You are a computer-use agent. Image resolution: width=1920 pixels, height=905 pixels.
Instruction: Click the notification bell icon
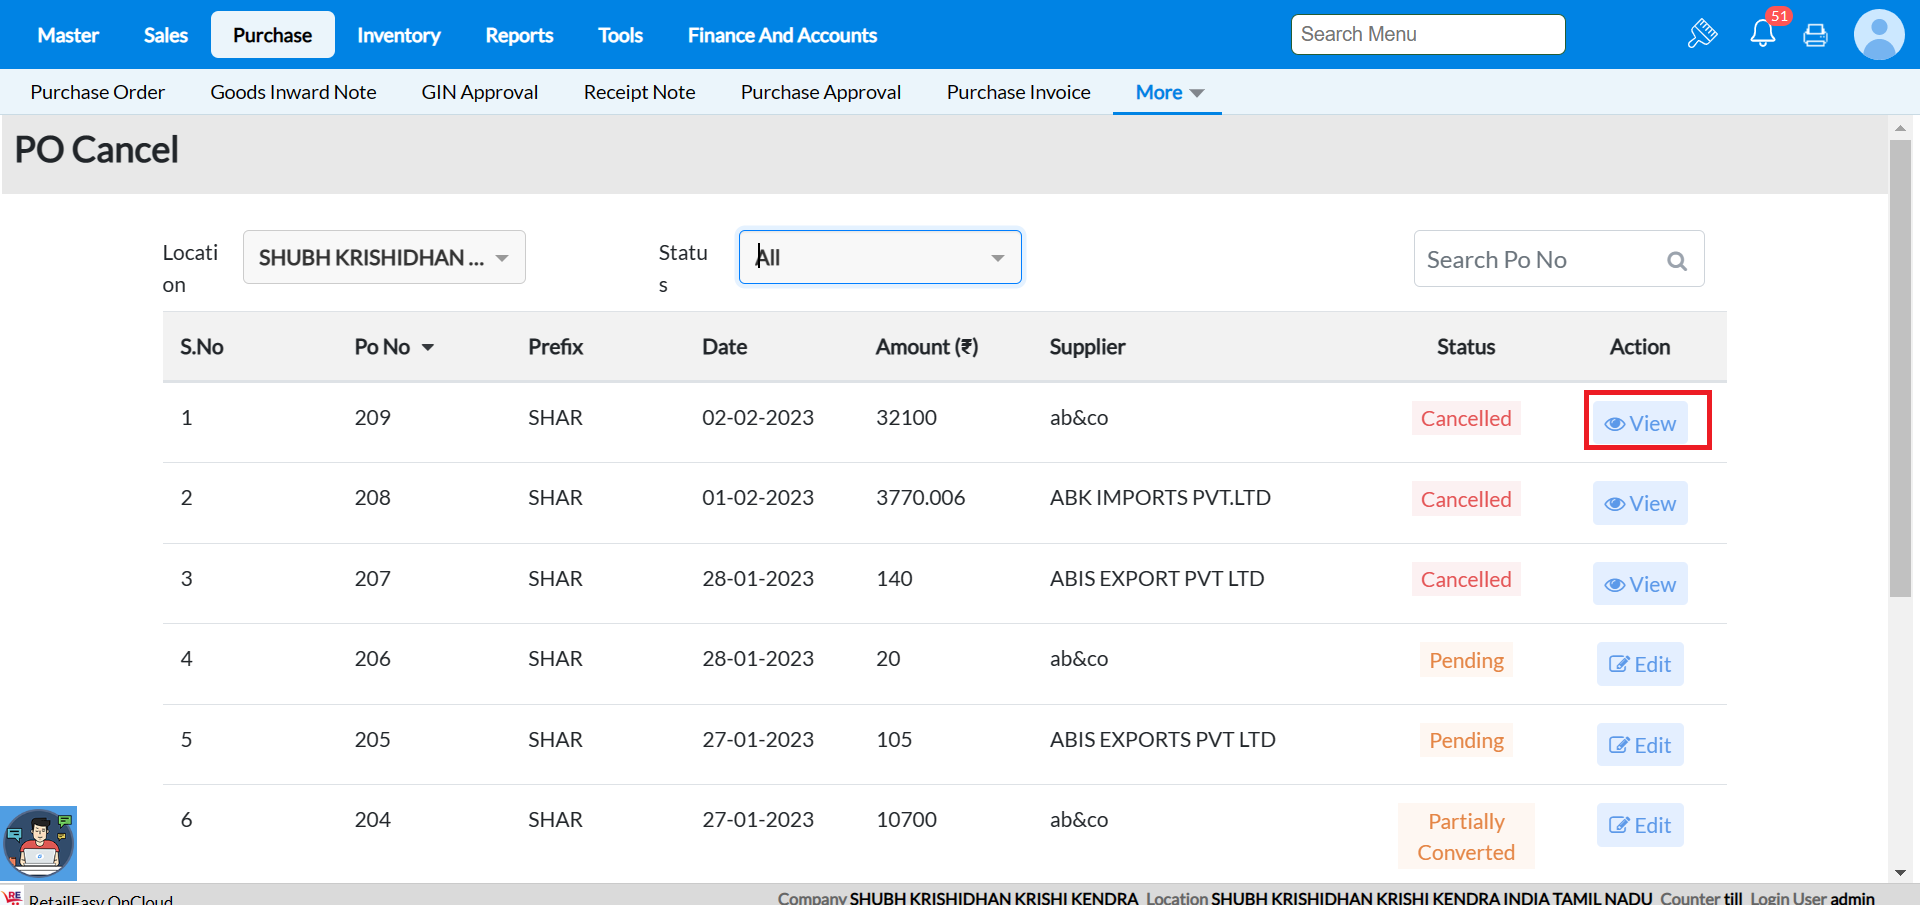coord(1762,34)
